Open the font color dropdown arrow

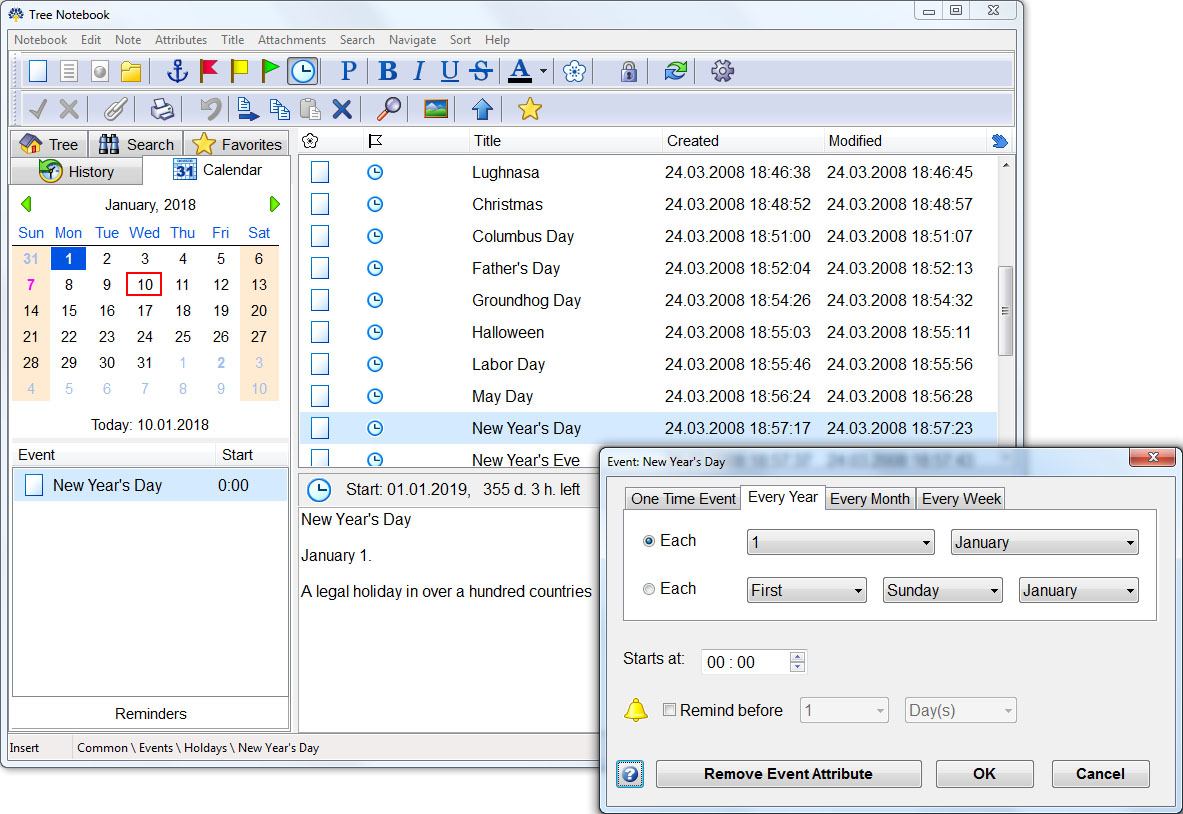click(x=543, y=72)
